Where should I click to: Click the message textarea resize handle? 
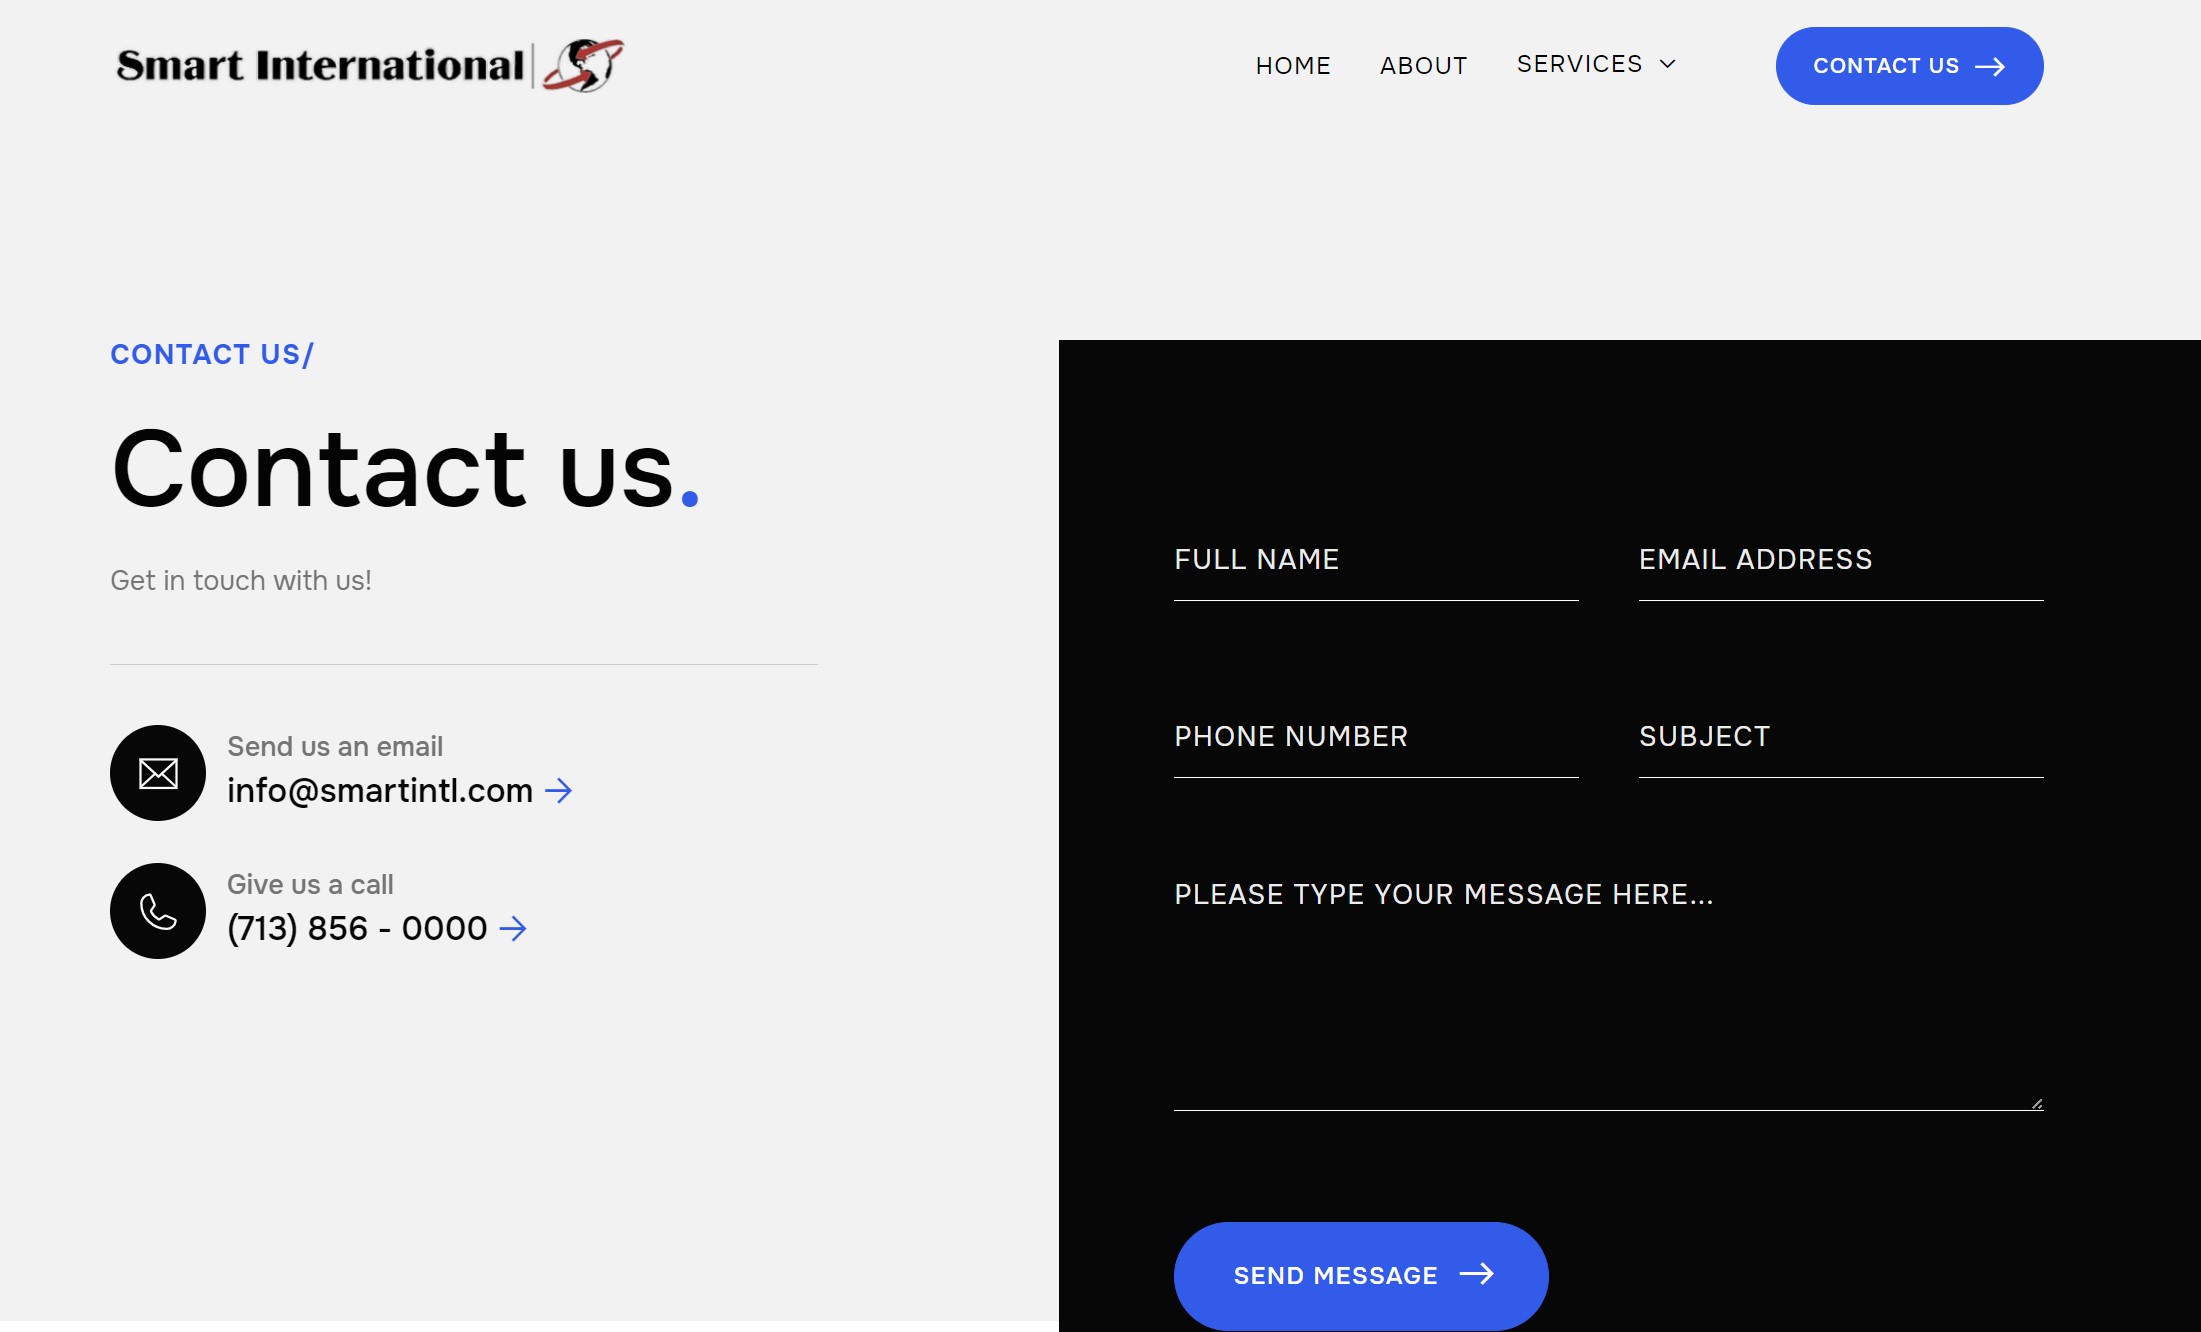click(x=2036, y=1103)
